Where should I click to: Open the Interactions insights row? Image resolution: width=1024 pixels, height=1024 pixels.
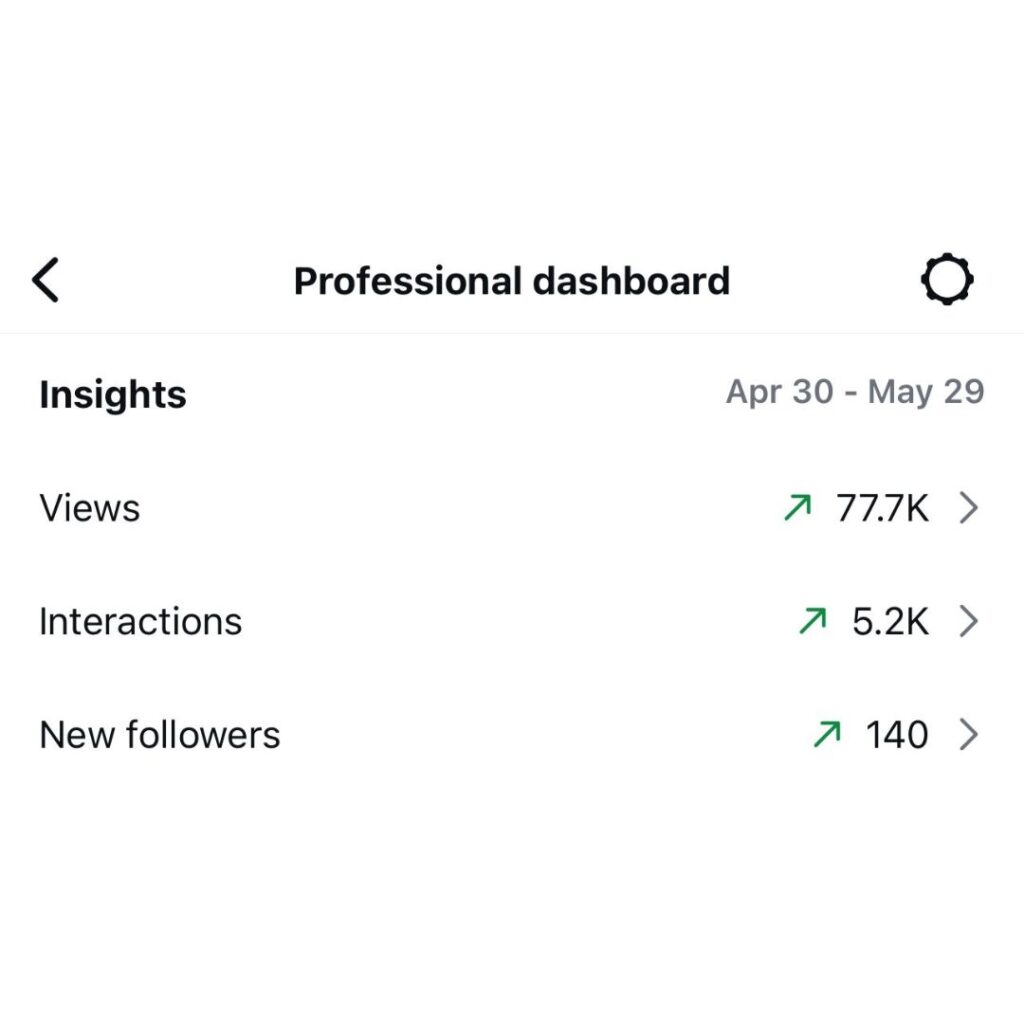click(500, 622)
